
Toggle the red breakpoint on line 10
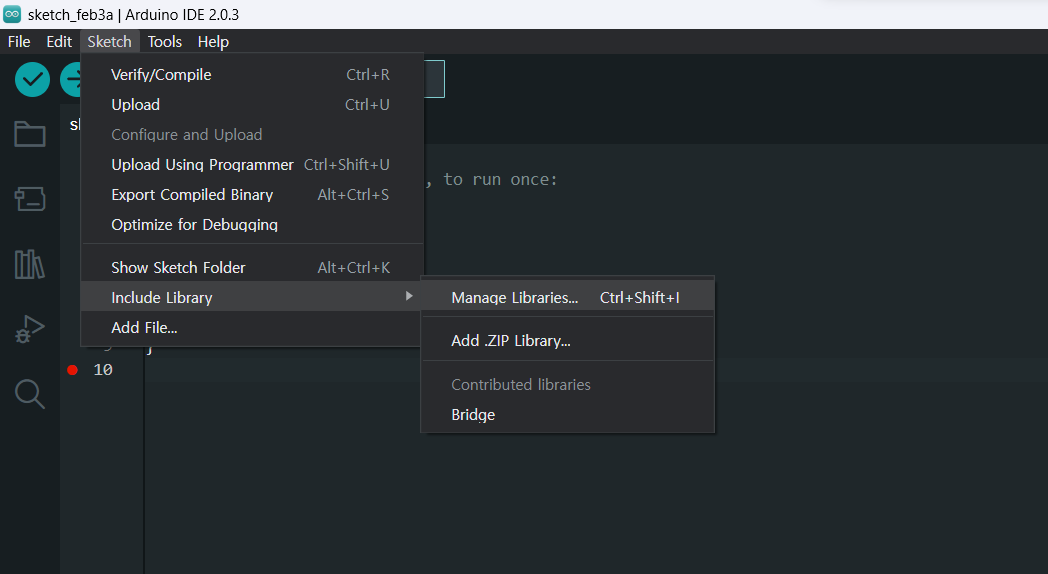point(72,370)
